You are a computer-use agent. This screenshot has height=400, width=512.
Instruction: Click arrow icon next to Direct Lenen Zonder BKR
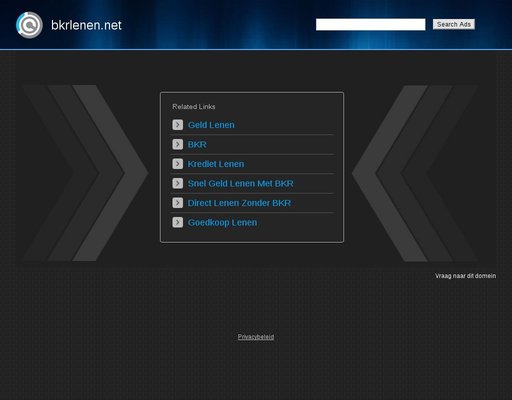tap(178, 203)
